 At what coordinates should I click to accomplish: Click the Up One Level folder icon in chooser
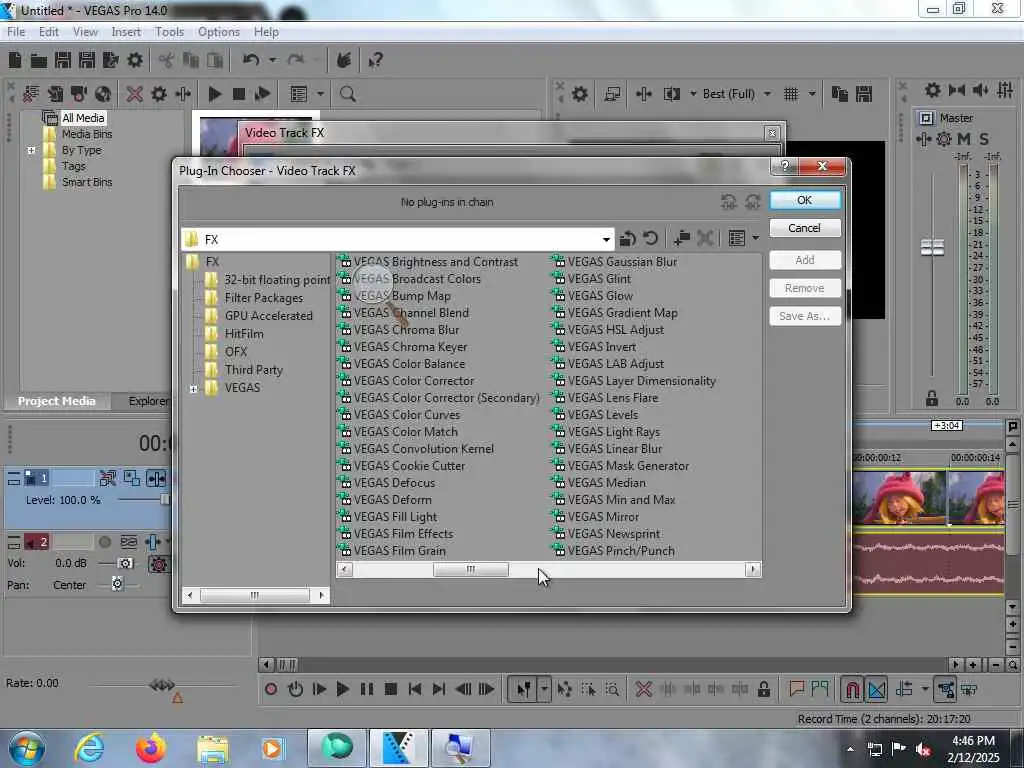628,238
